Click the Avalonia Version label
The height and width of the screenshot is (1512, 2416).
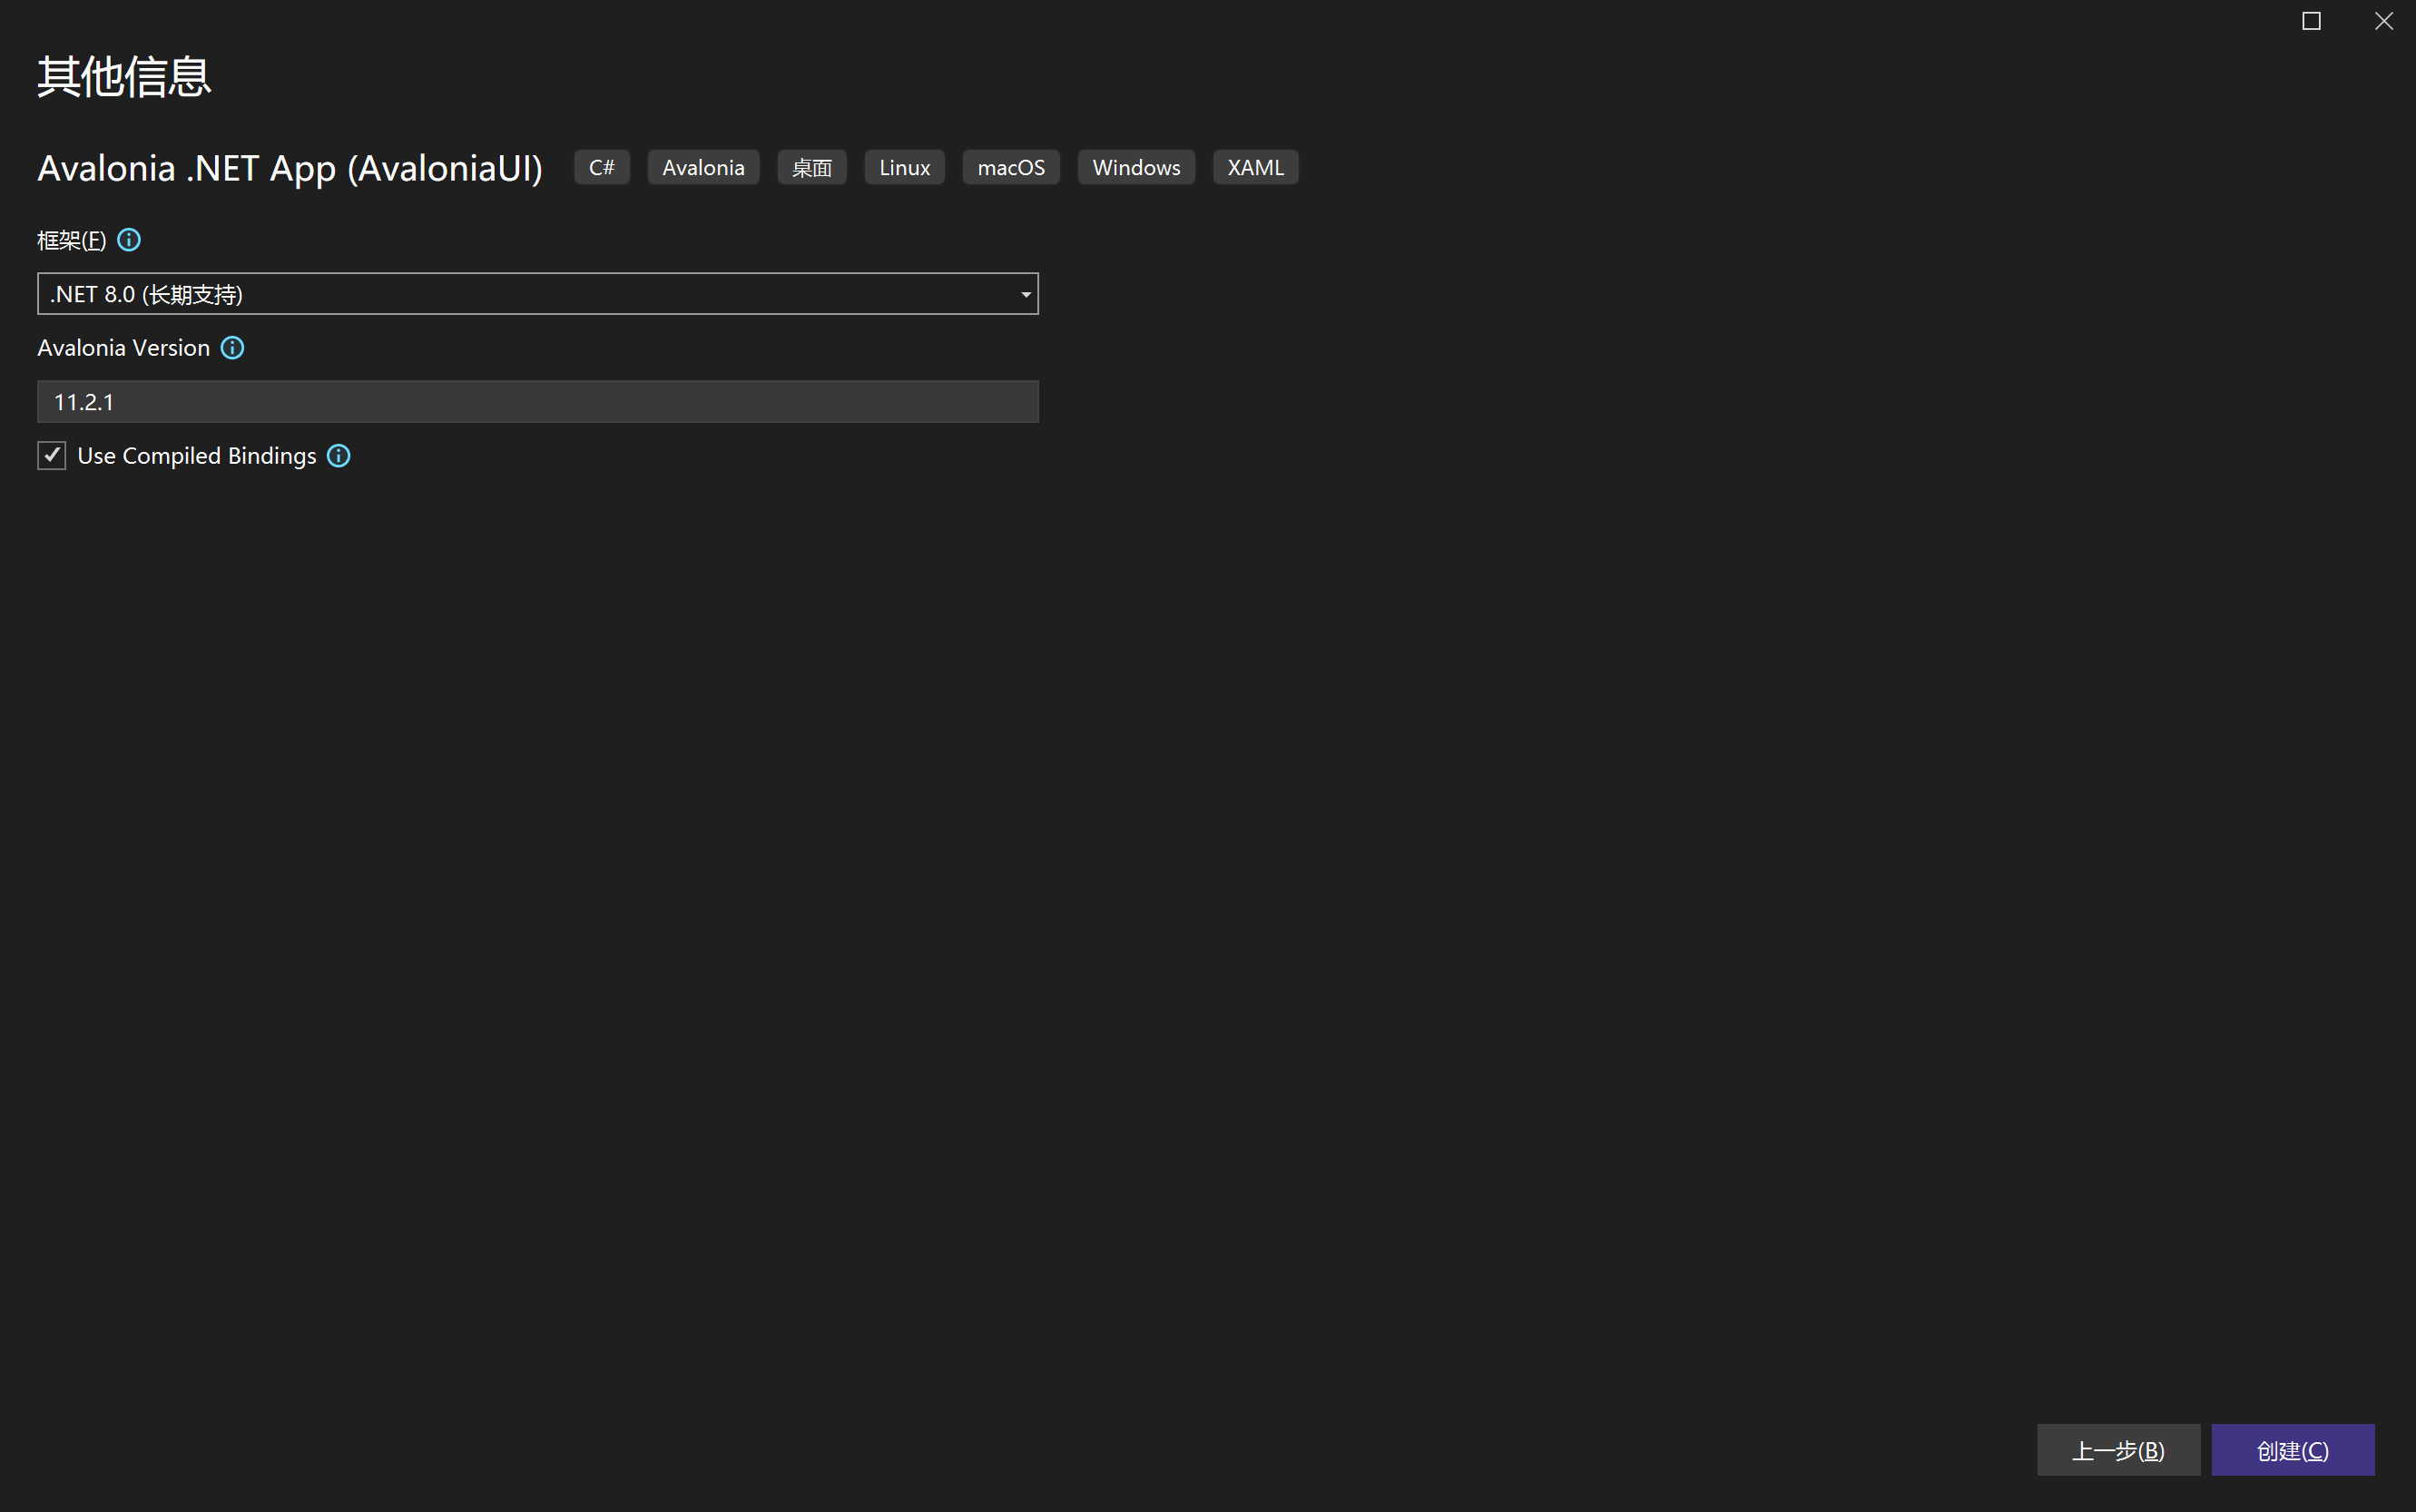click(124, 348)
